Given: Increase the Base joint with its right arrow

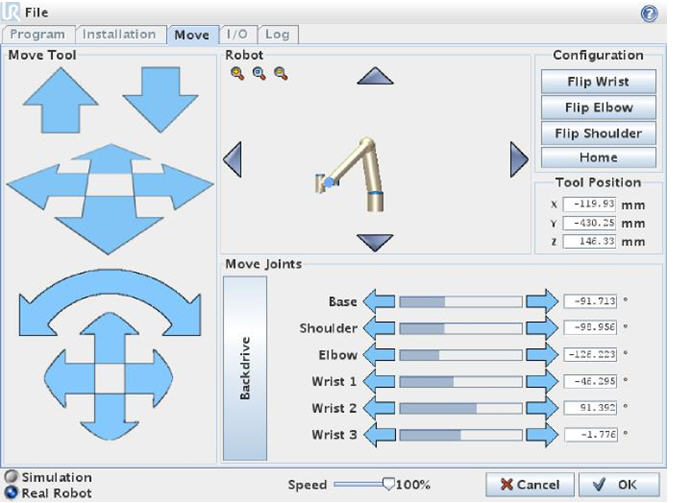Looking at the screenshot, I should pyautogui.click(x=542, y=301).
